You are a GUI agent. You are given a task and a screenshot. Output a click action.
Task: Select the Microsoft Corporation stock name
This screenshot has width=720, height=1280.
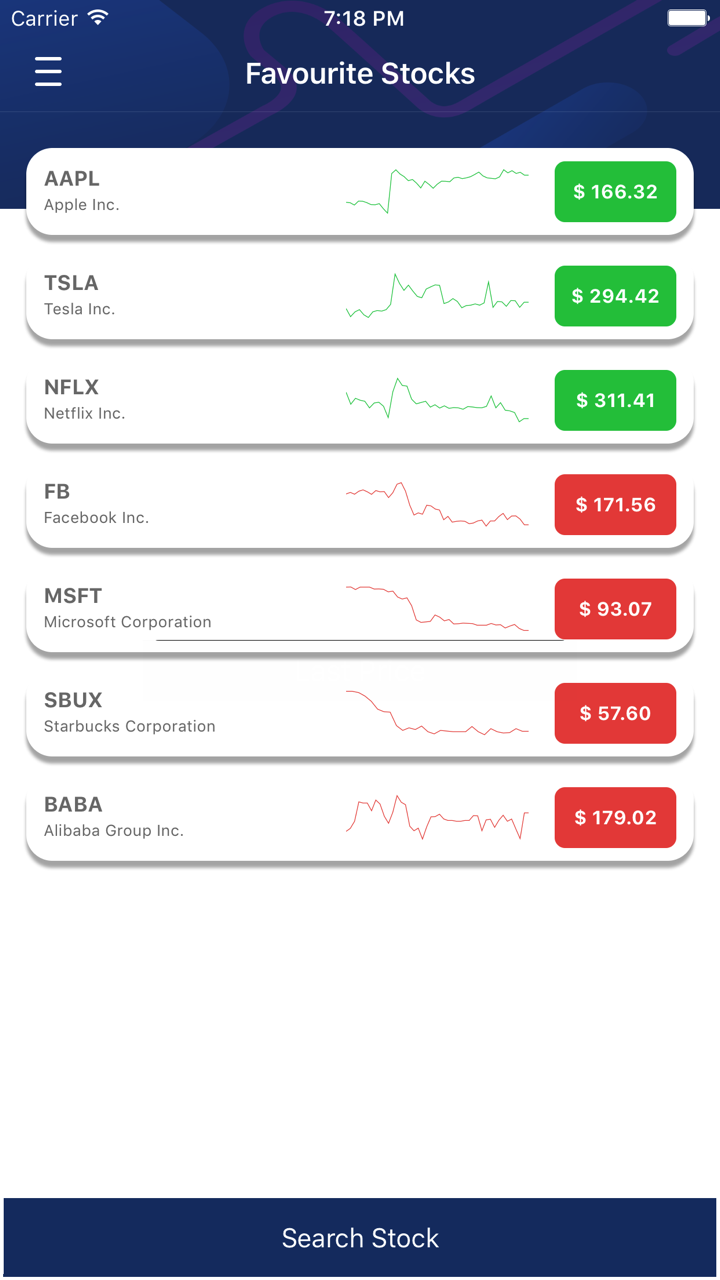(x=128, y=622)
